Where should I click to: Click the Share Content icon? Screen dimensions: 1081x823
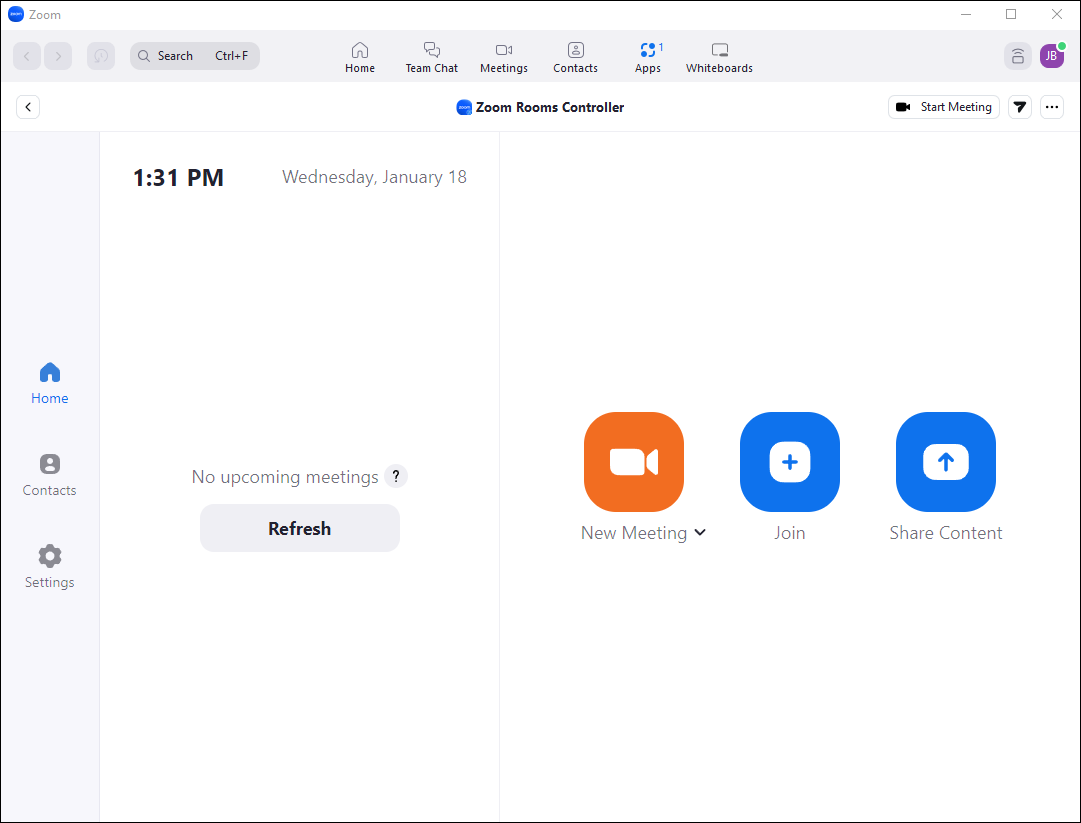pyautogui.click(x=946, y=462)
